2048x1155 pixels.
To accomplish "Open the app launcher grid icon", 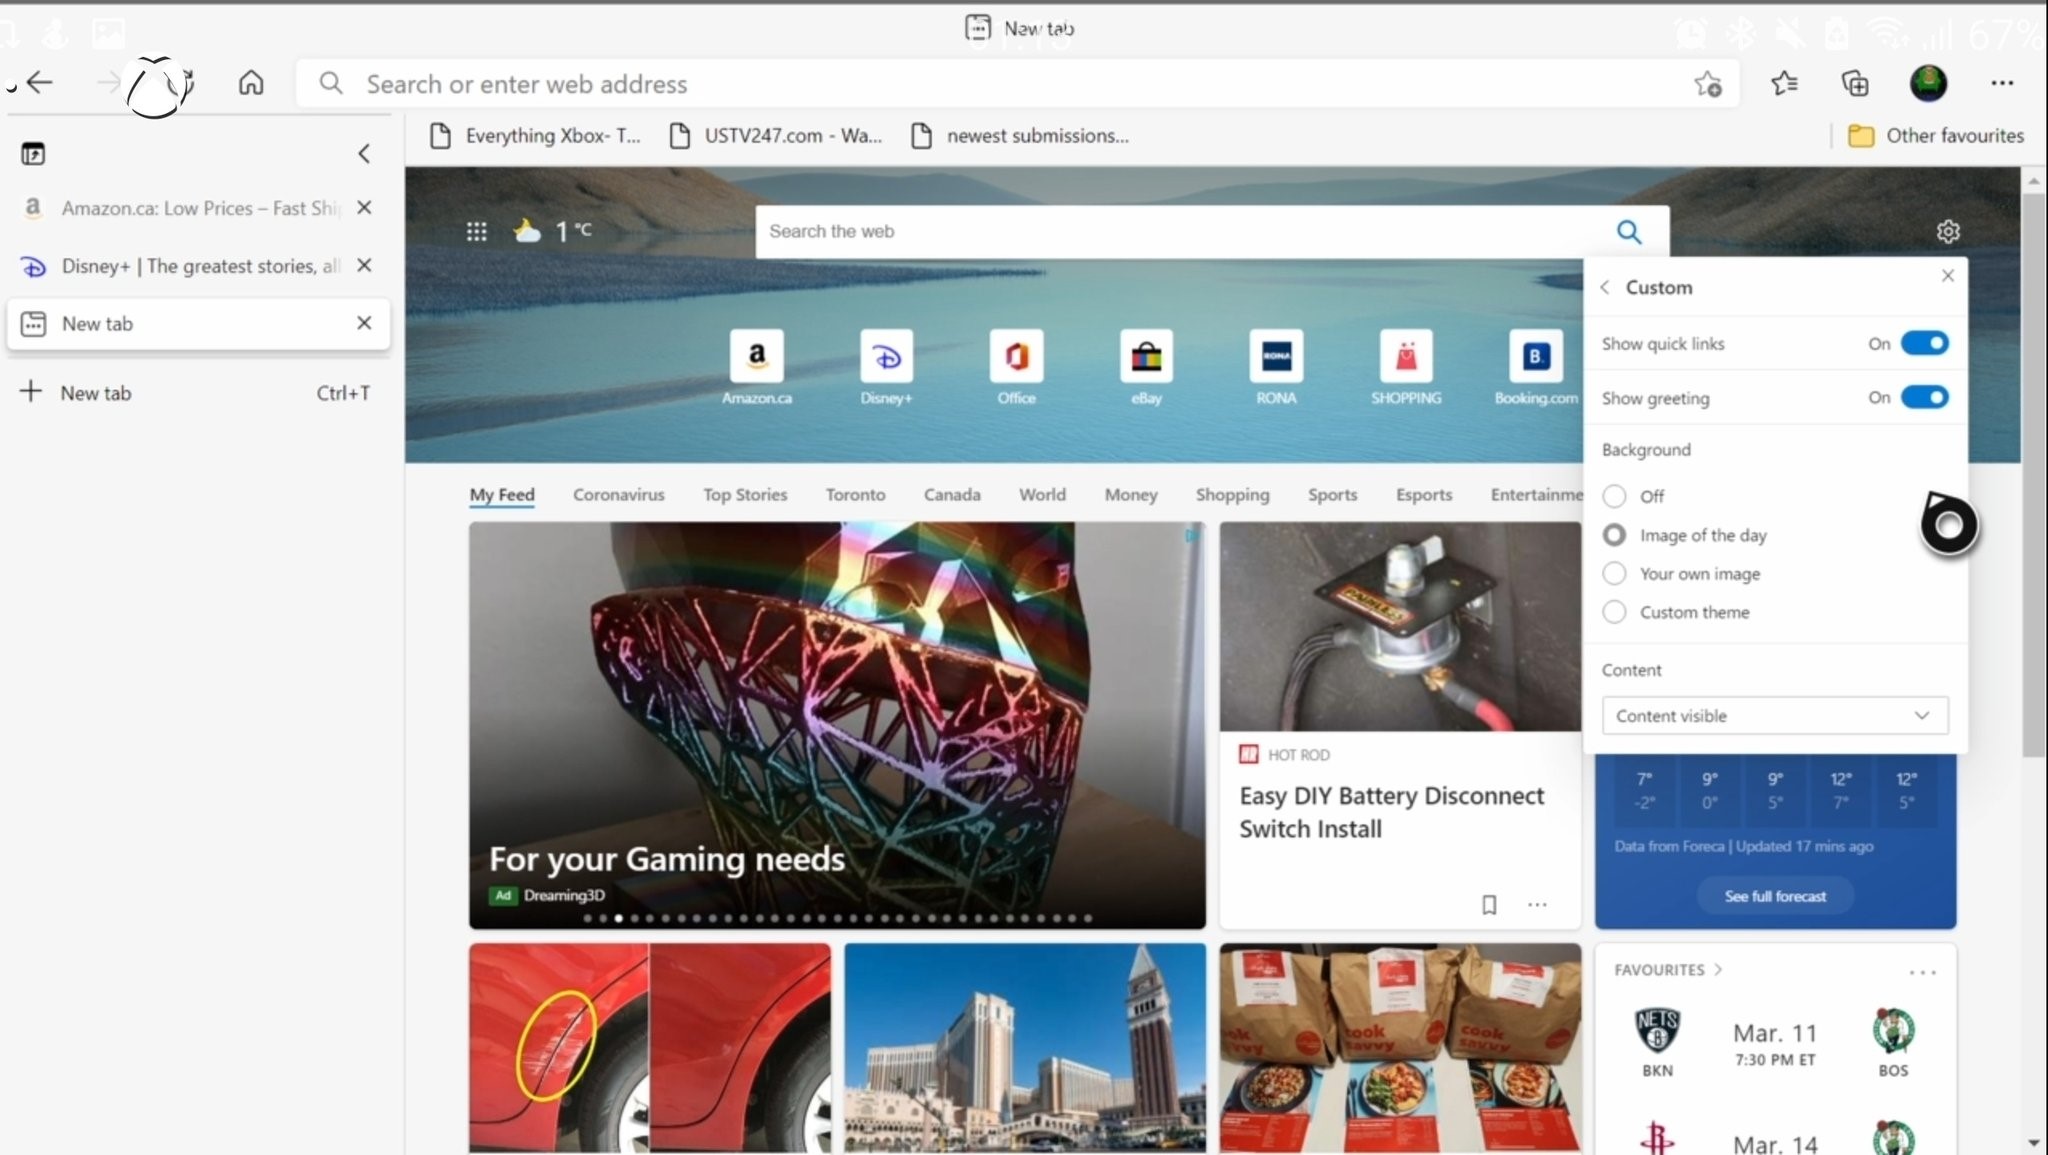I will [x=477, y=232].
